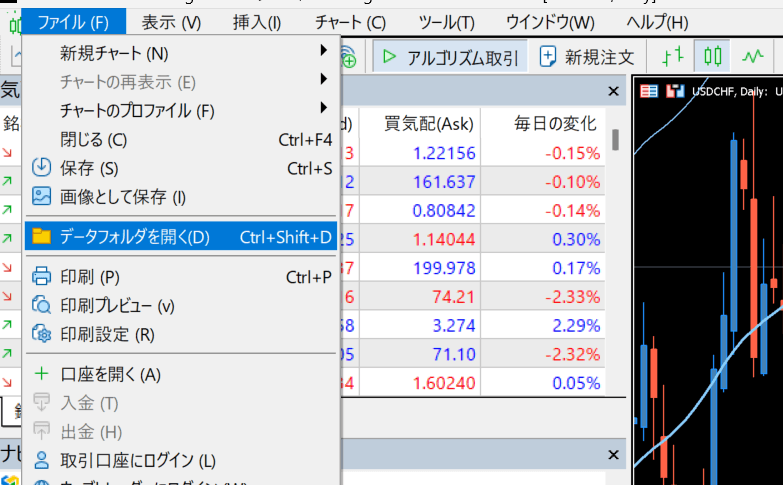783x485 pixels.
Task: Choose 保存 (S) menu entry
Action: [x=181, y=168]
